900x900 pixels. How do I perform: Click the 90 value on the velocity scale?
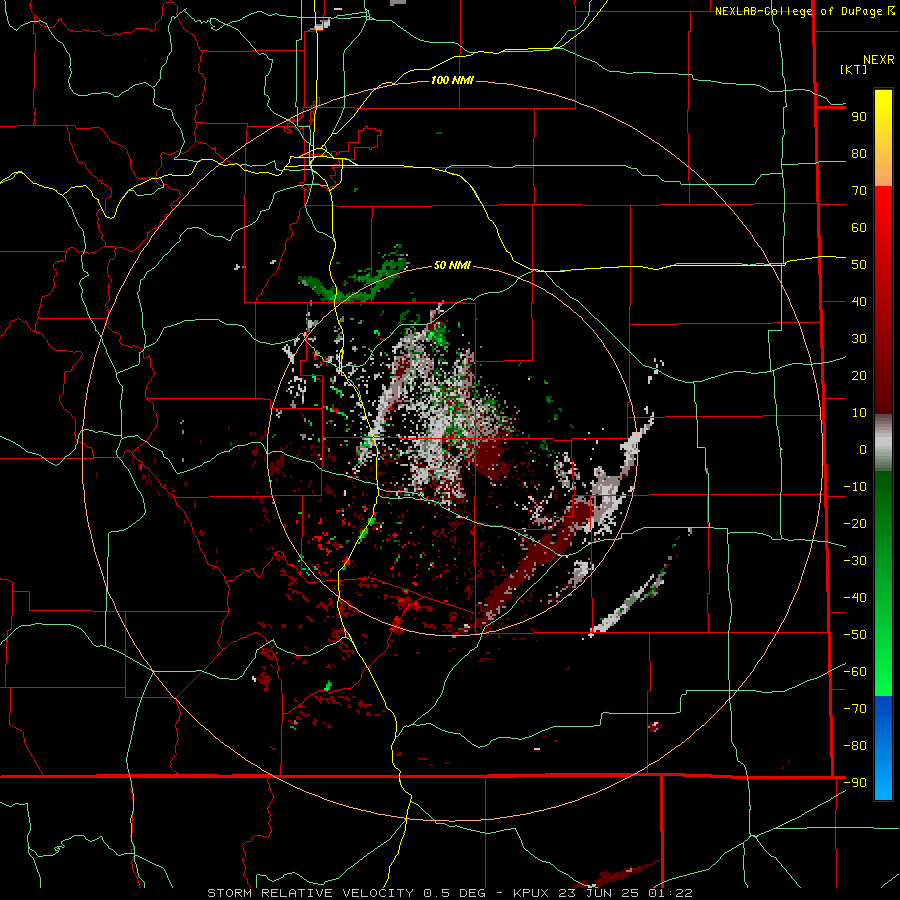(x=859, y=117)
